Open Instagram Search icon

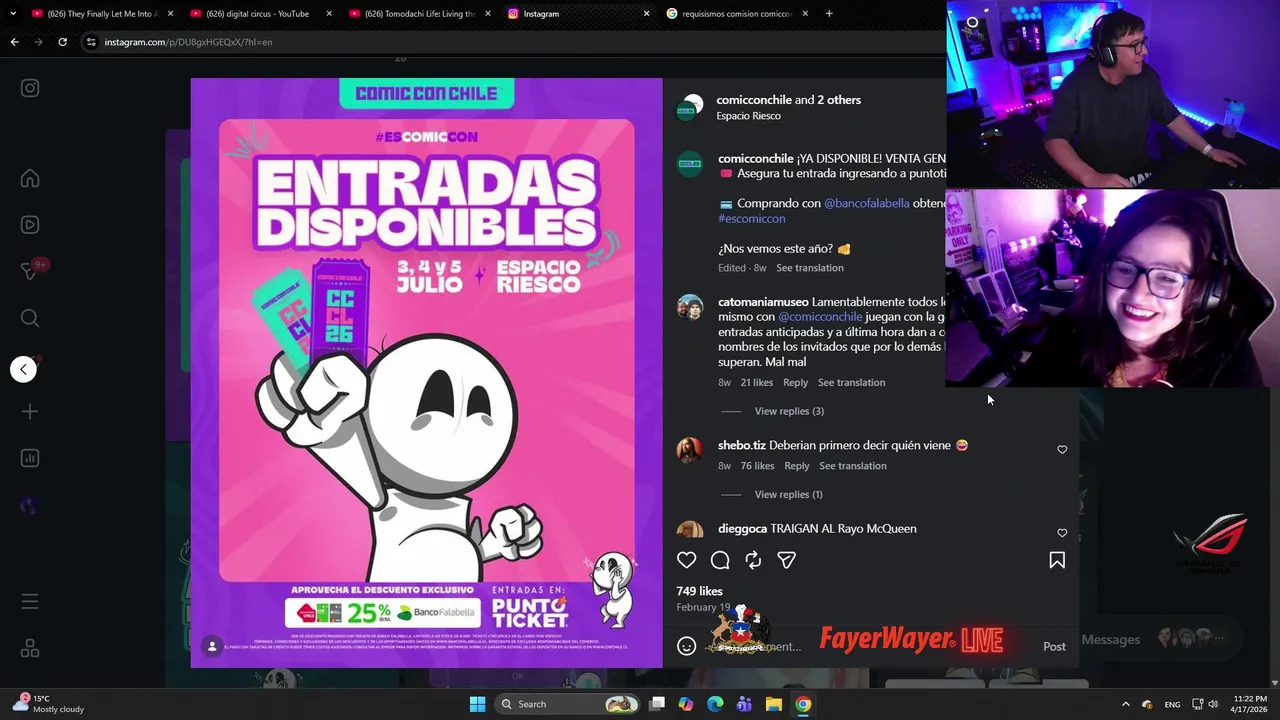[30, 318]
